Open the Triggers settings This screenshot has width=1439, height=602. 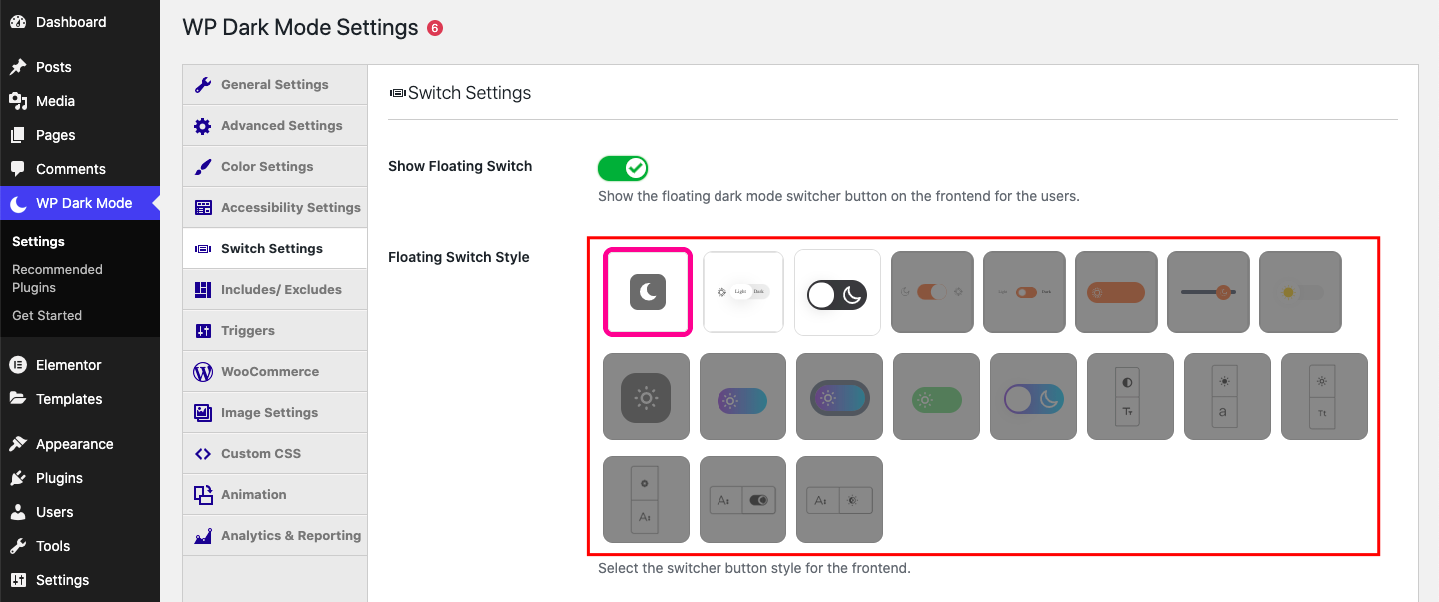click(x=274, y=330)
